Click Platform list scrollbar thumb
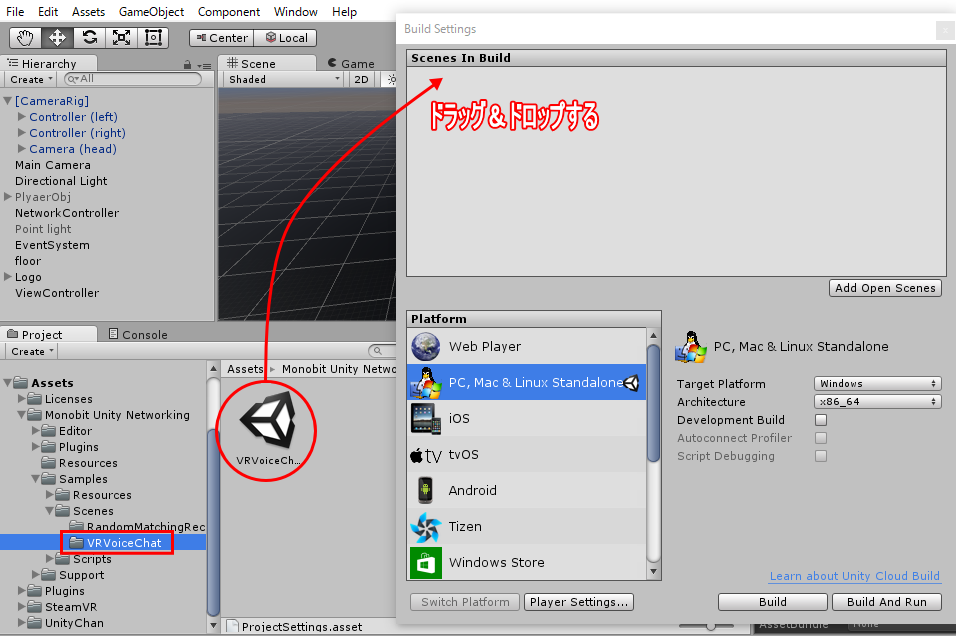Screen dimensions: 956x636 click(653, 402)
